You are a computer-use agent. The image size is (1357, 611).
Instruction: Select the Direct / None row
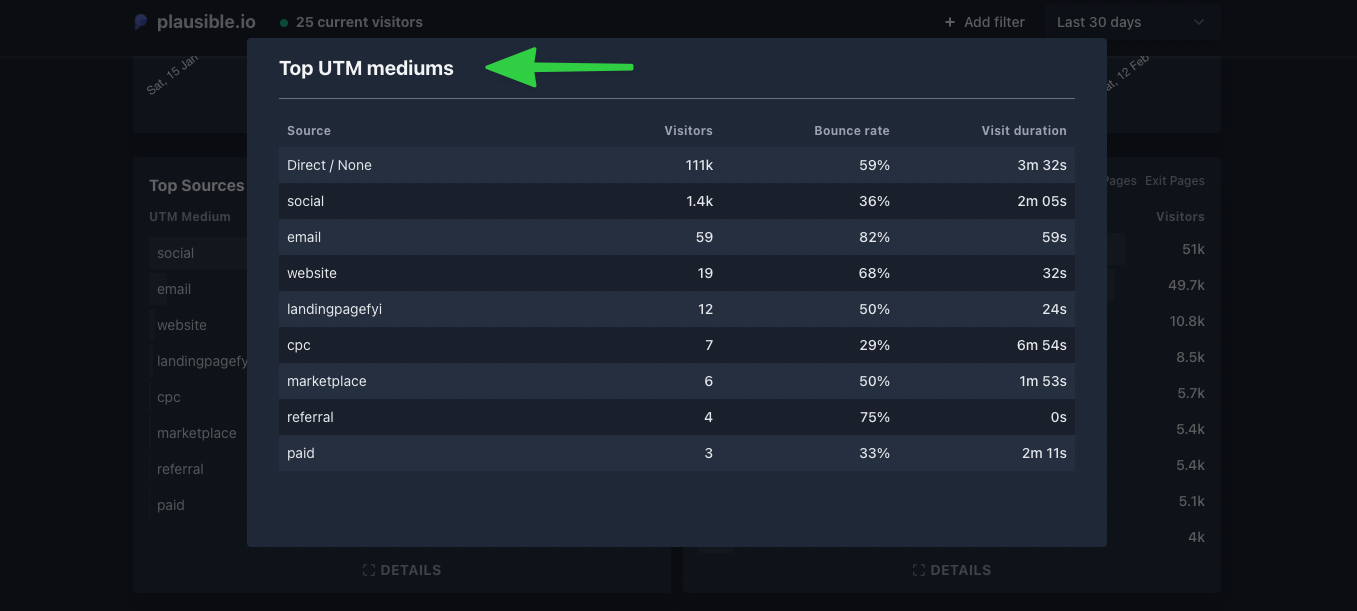[x=677, y=165]
